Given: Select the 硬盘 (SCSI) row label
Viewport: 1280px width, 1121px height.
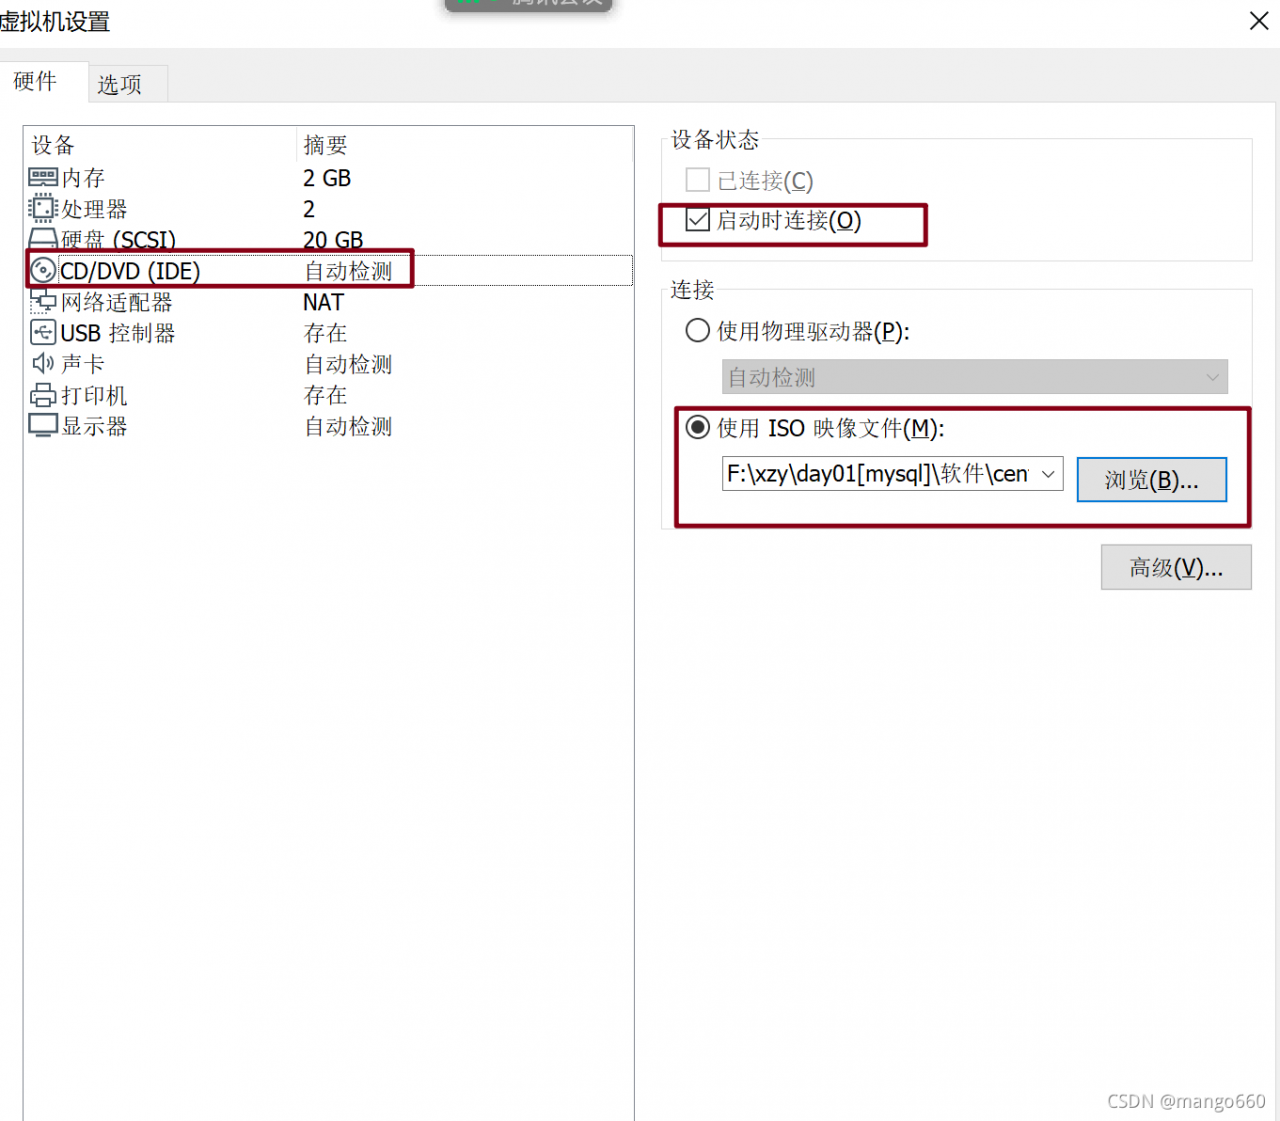Looking at the screenshot, I should (118, 240).
